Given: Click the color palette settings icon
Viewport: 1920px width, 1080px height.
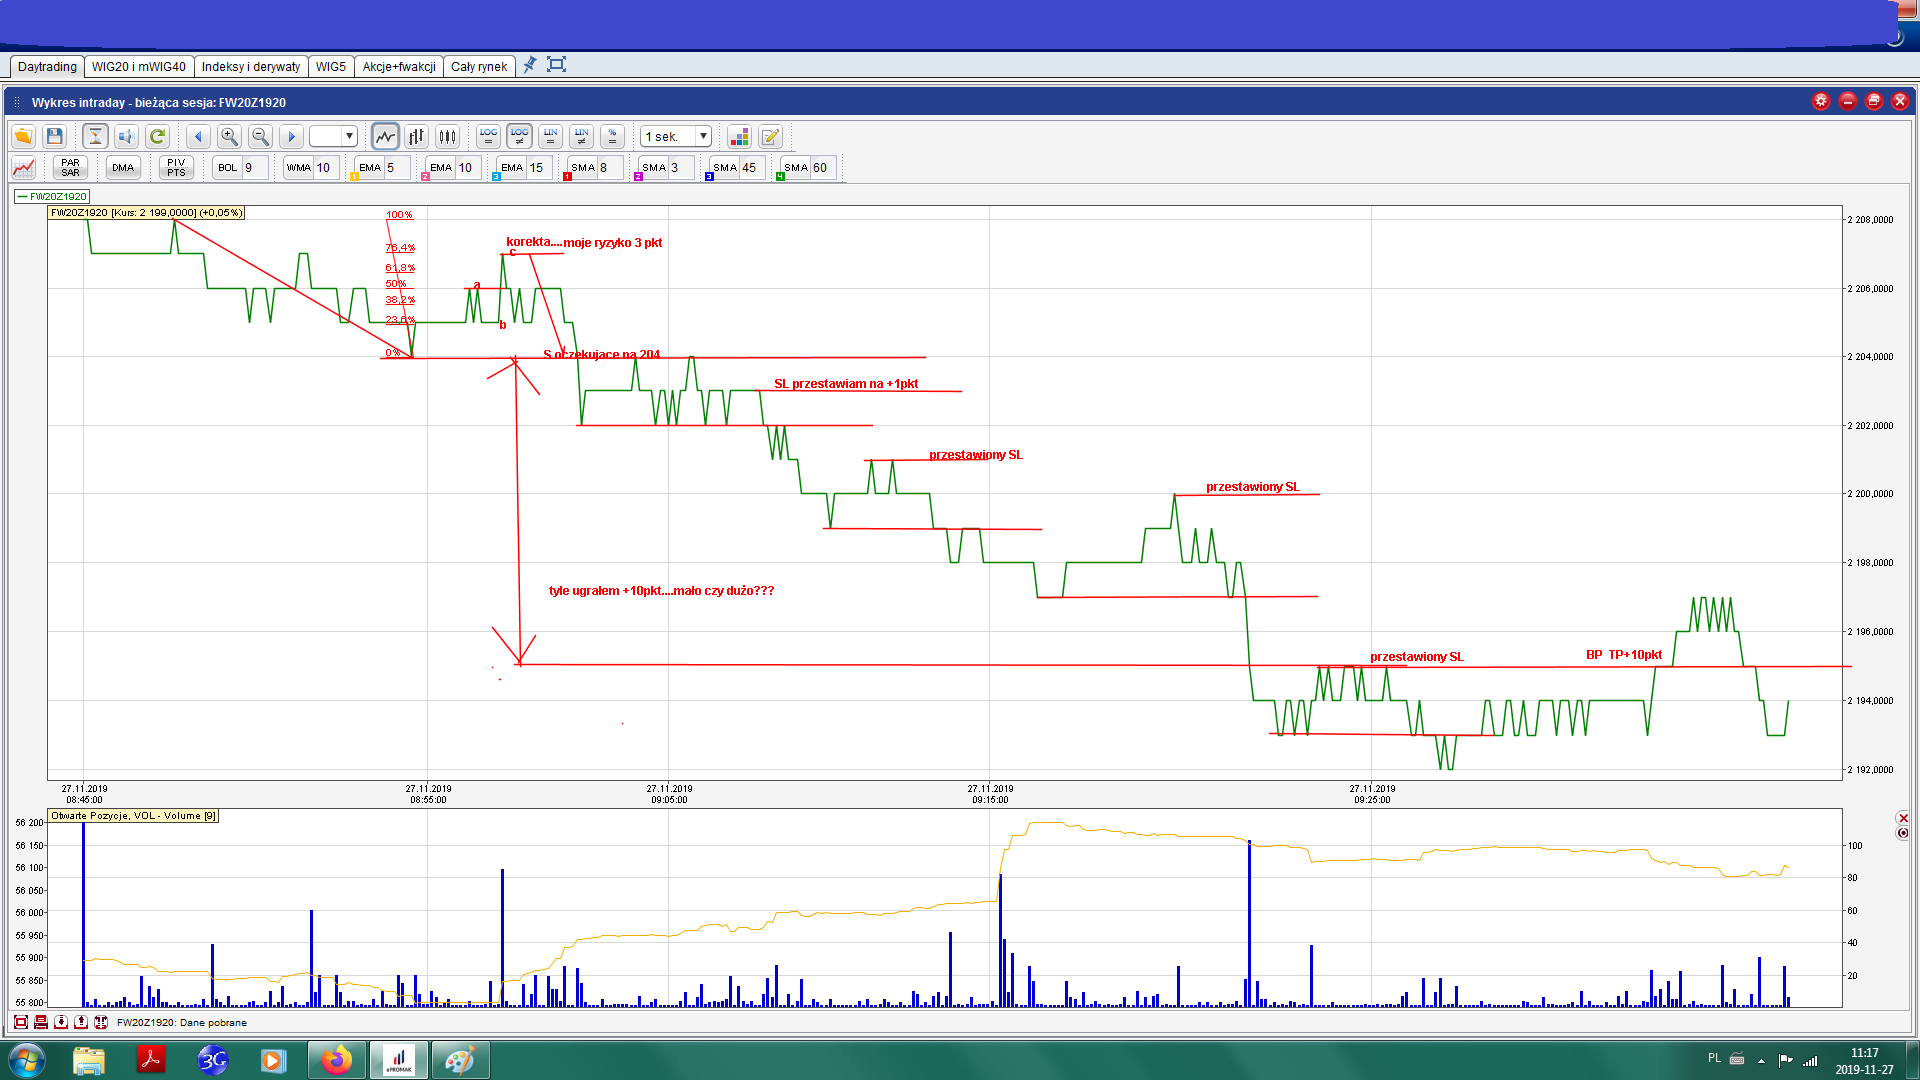Looking at the screenshot, I should [739, 136].
